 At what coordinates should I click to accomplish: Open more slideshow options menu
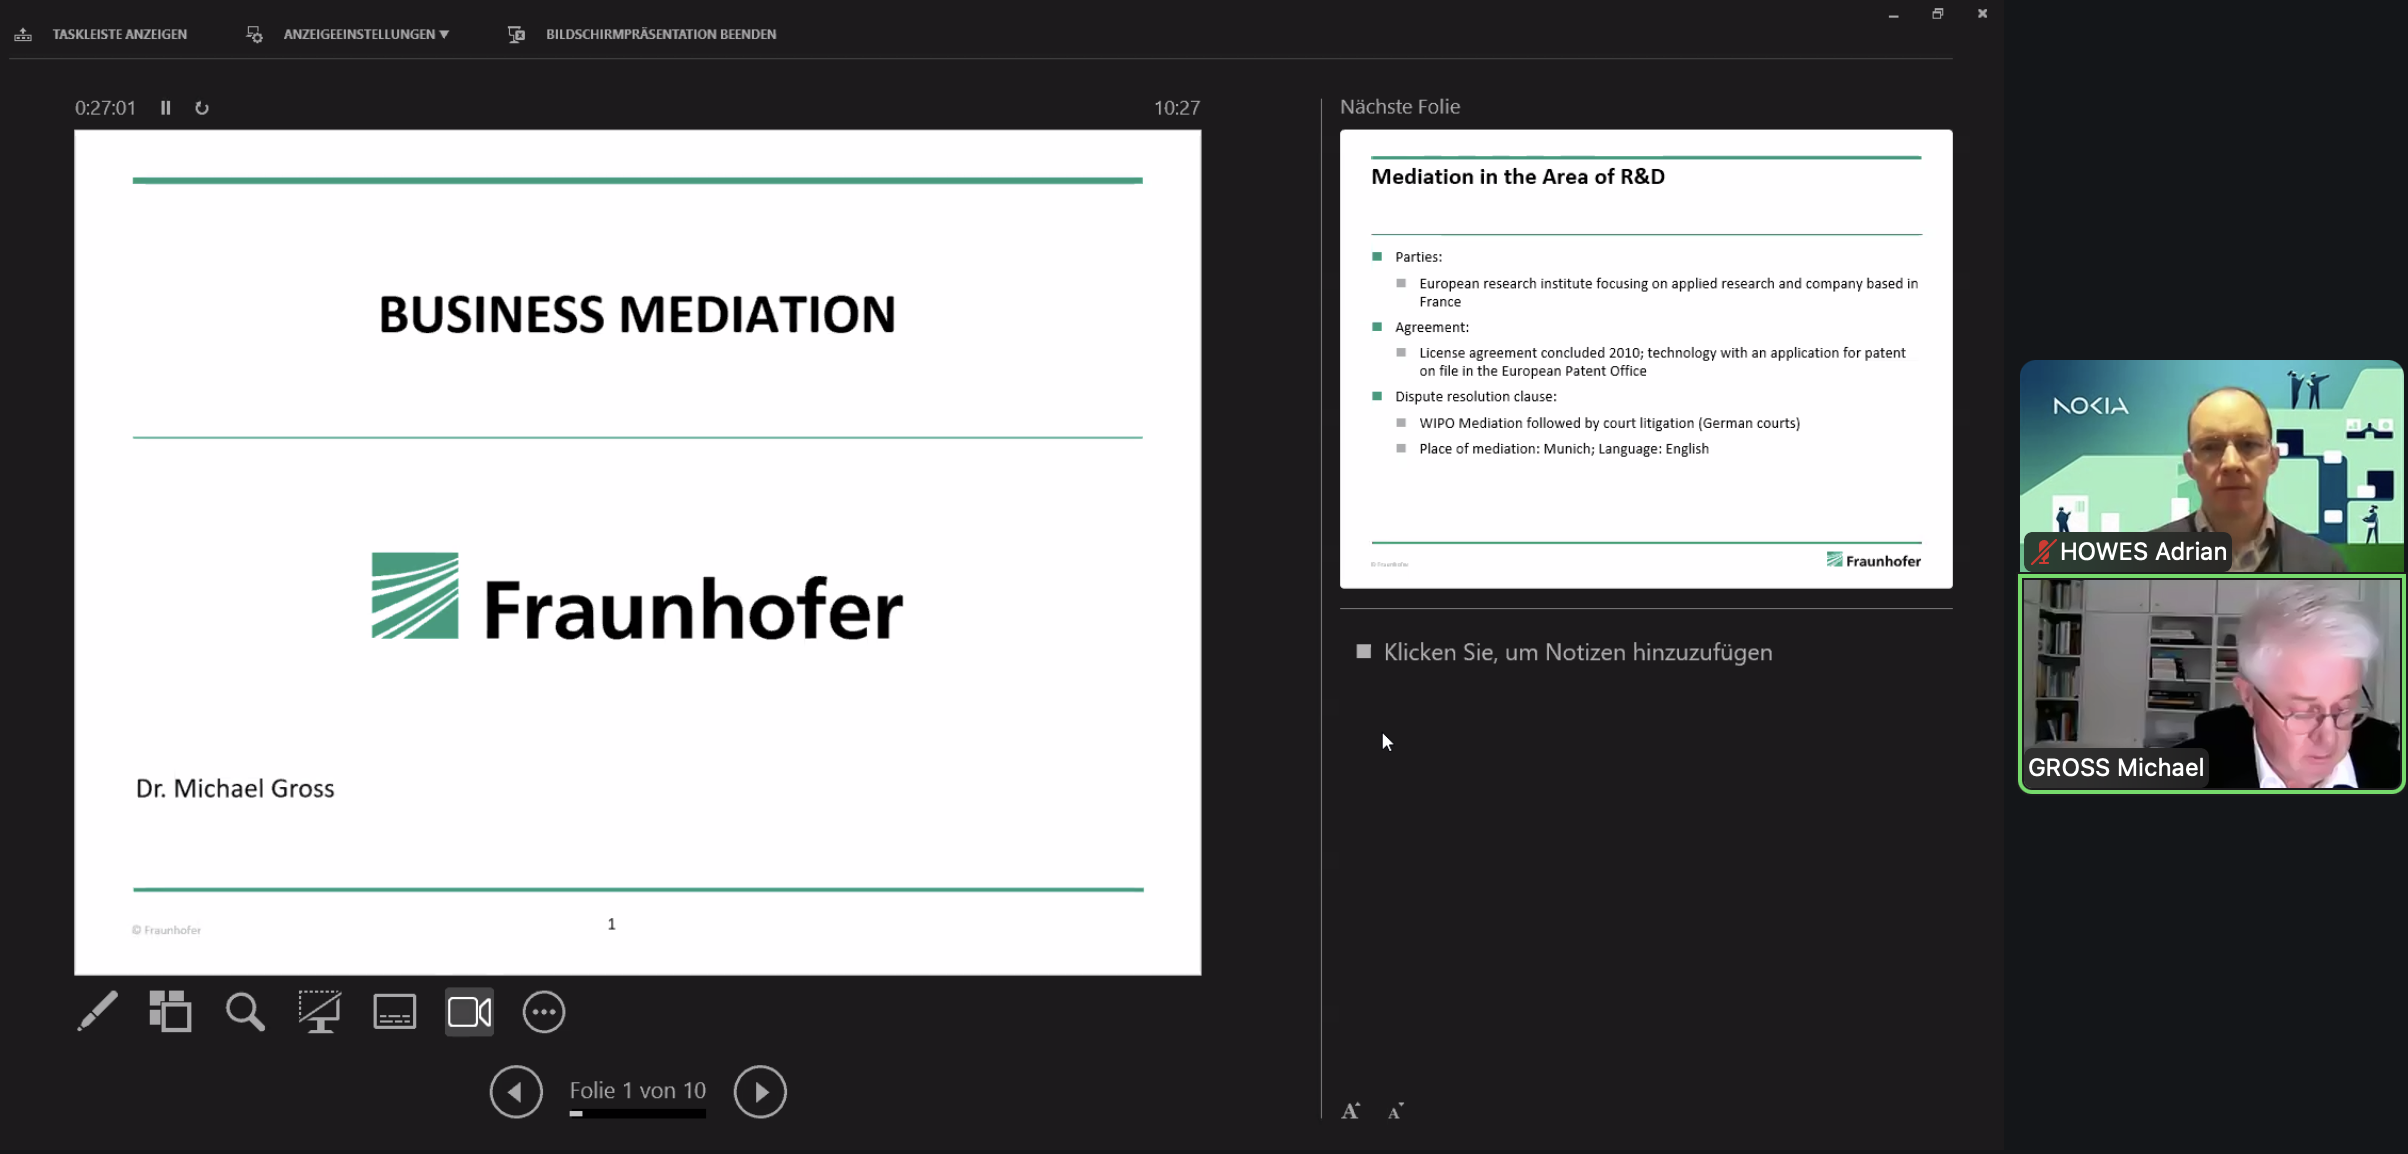tap(544, 1011)
